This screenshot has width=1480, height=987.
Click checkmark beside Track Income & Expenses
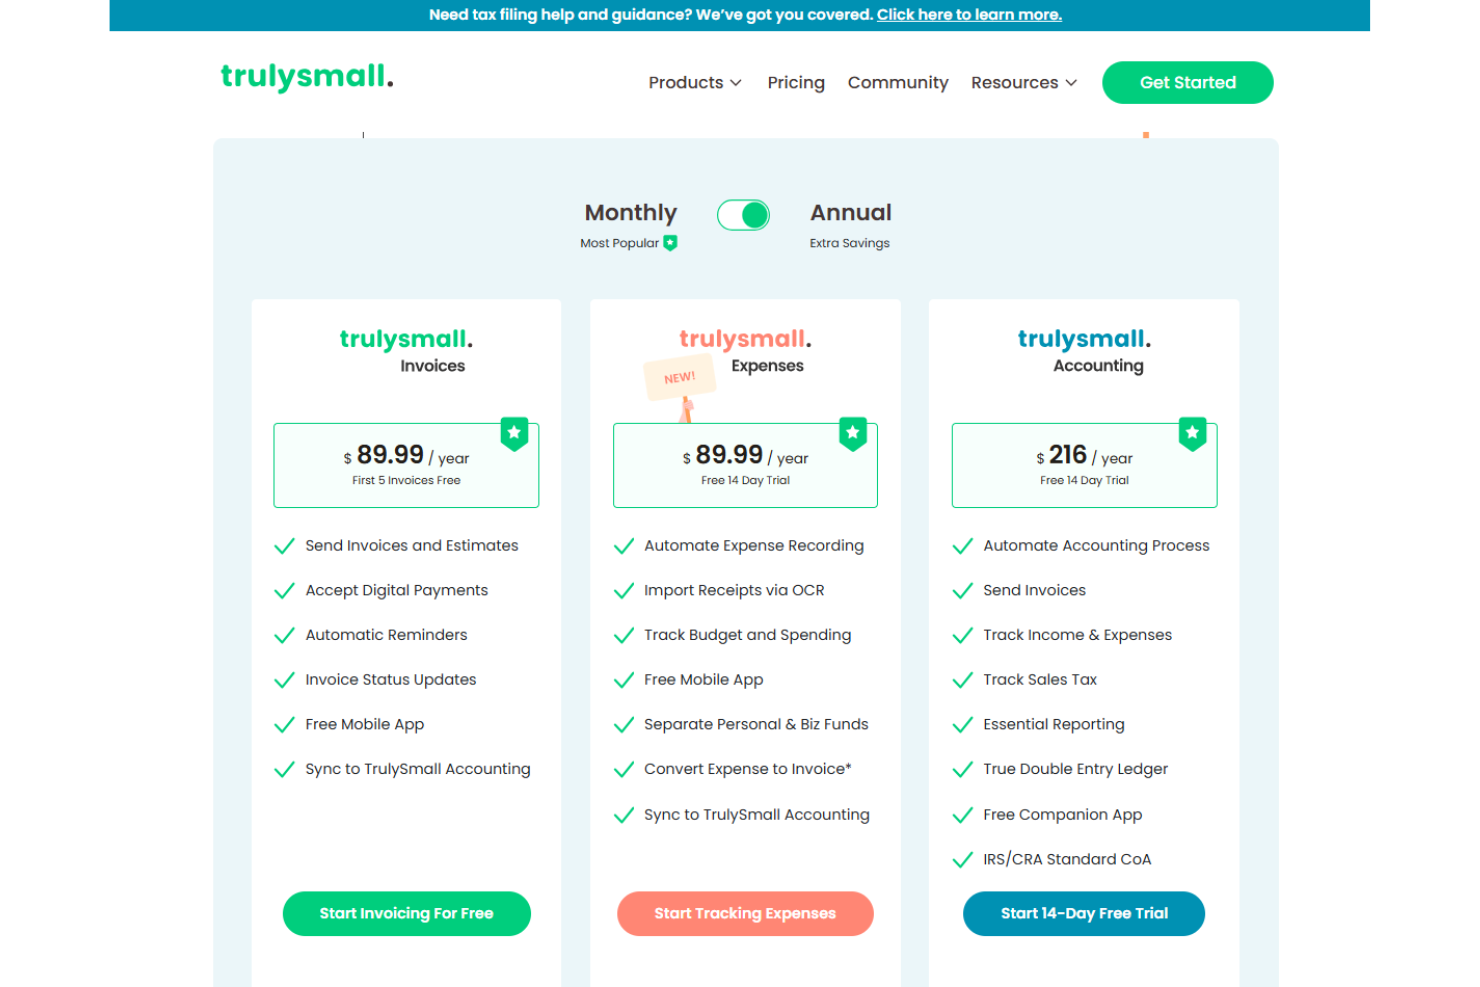tap(963, 635)
